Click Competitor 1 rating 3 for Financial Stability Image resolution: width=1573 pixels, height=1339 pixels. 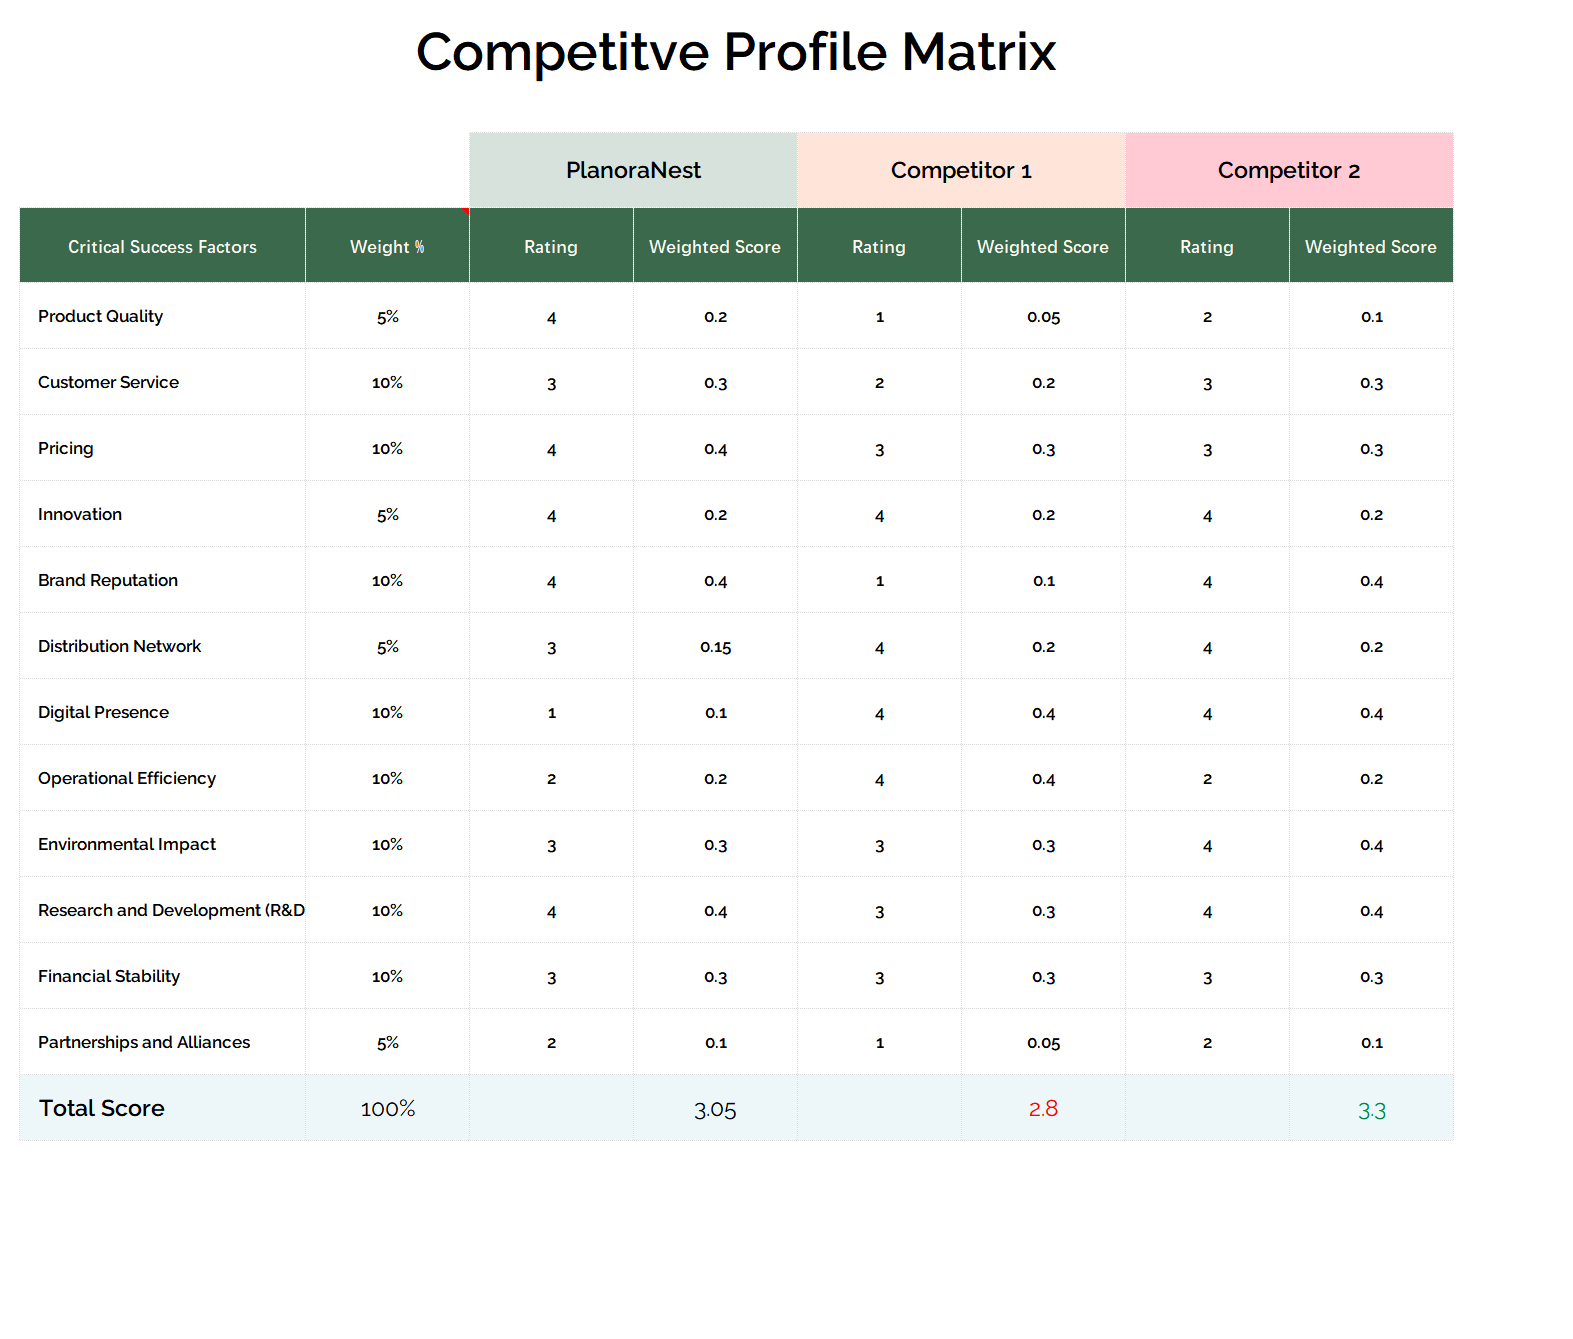coord(880,978)
